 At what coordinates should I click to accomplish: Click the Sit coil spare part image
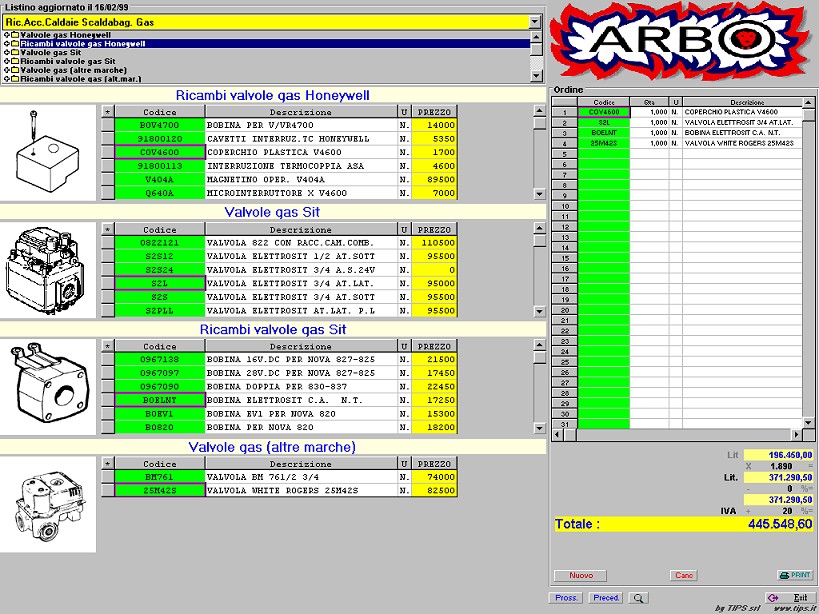tap(48, 387)
